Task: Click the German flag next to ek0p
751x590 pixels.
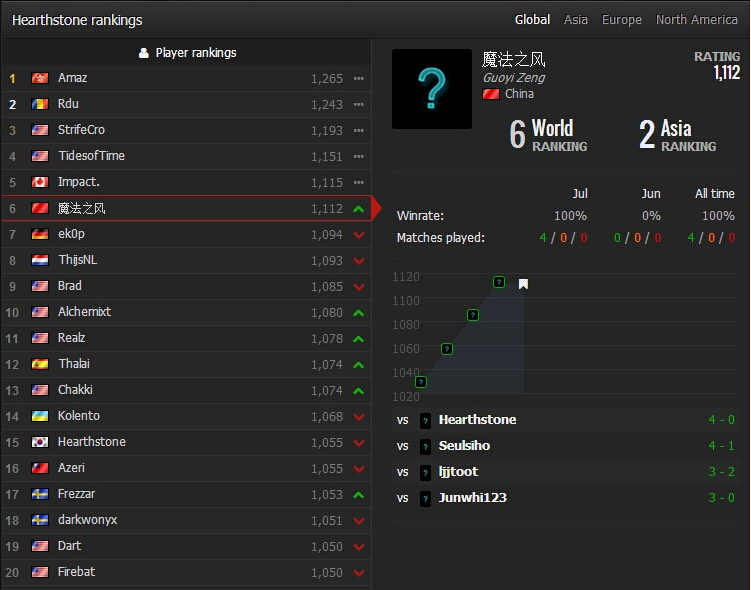Action: 40,234
